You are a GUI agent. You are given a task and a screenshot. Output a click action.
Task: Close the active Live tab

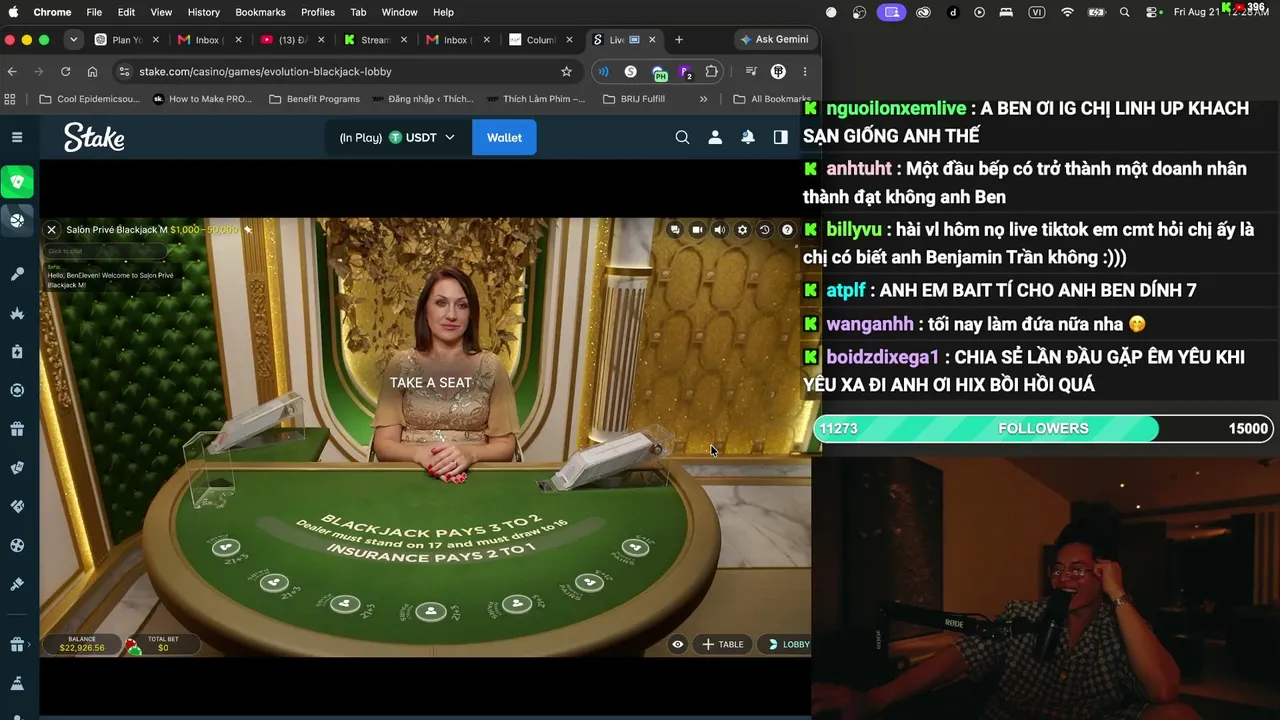point(652,40)
